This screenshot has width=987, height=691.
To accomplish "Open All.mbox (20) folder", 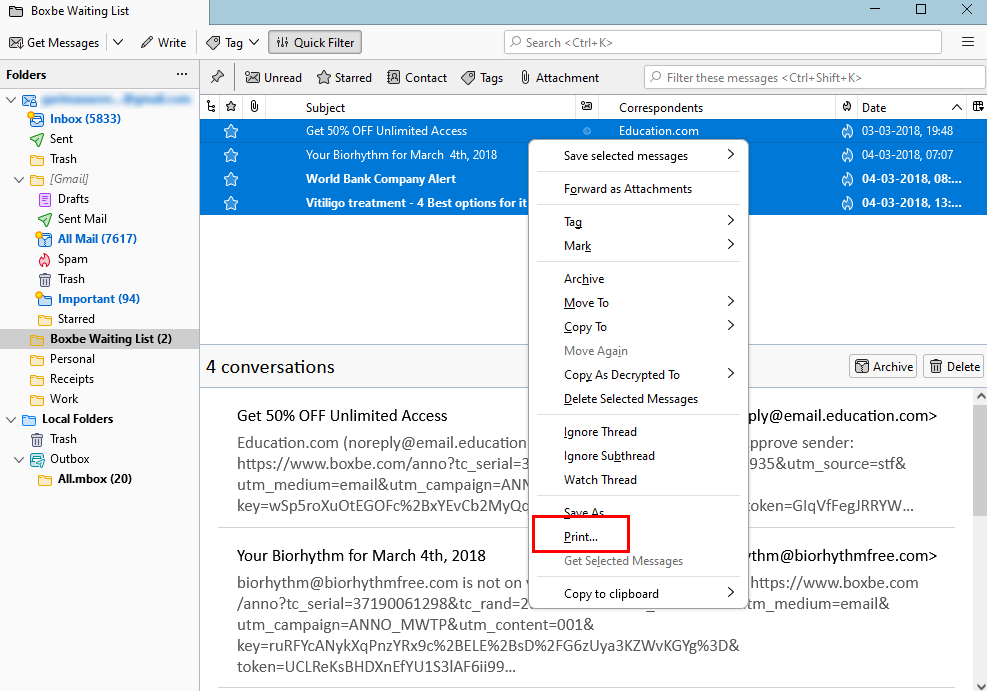I will coord(94,479).
